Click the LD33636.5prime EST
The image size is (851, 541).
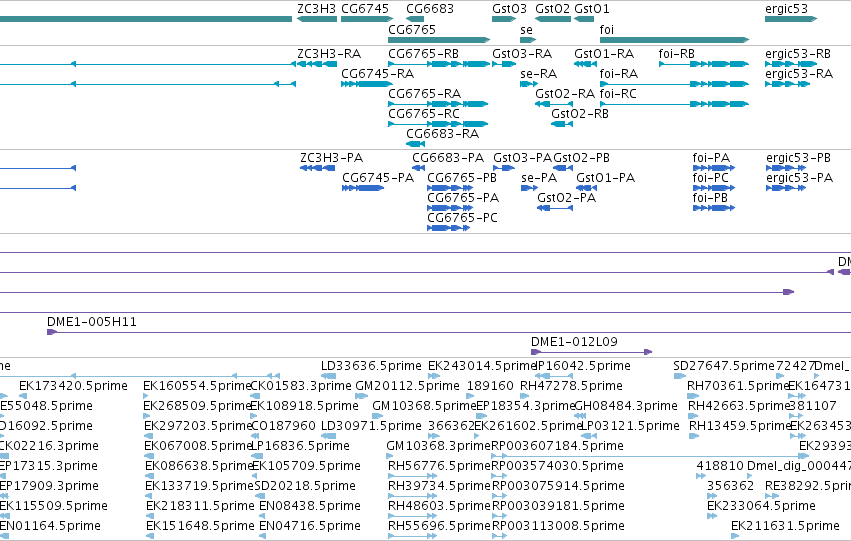point(328,376)
